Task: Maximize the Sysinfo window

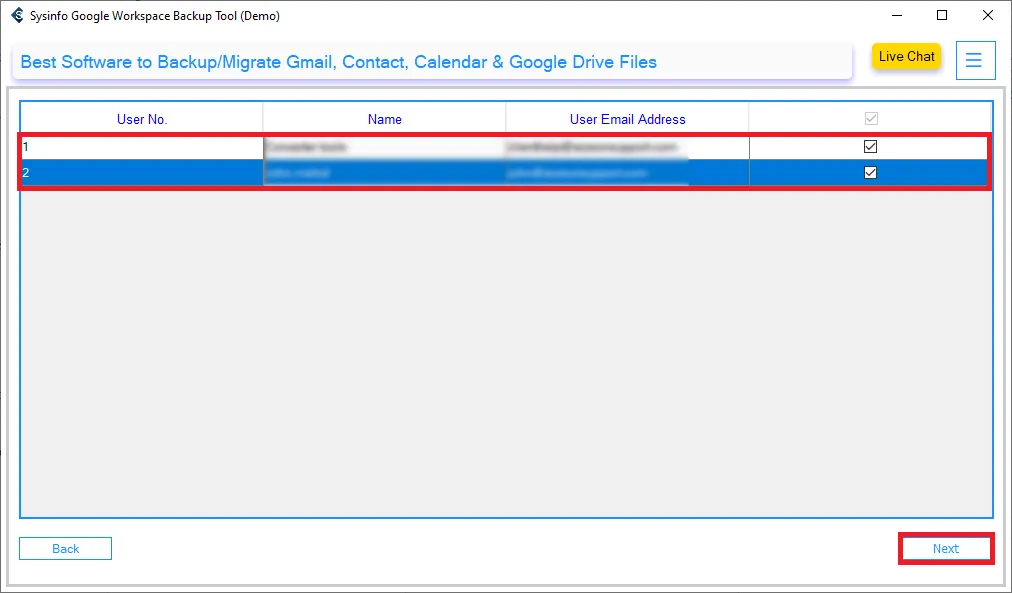Action: (x=942, y=15)
